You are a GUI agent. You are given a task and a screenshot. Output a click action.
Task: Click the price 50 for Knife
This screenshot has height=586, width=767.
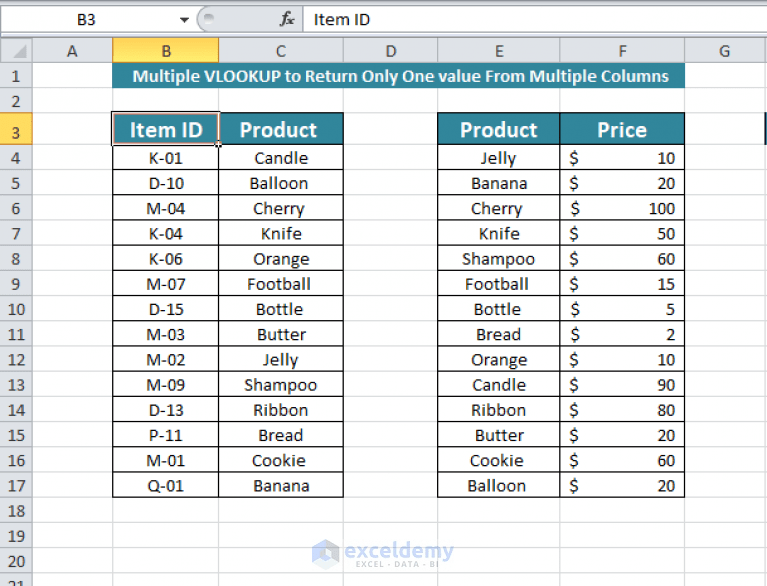[x=622, y=233]
